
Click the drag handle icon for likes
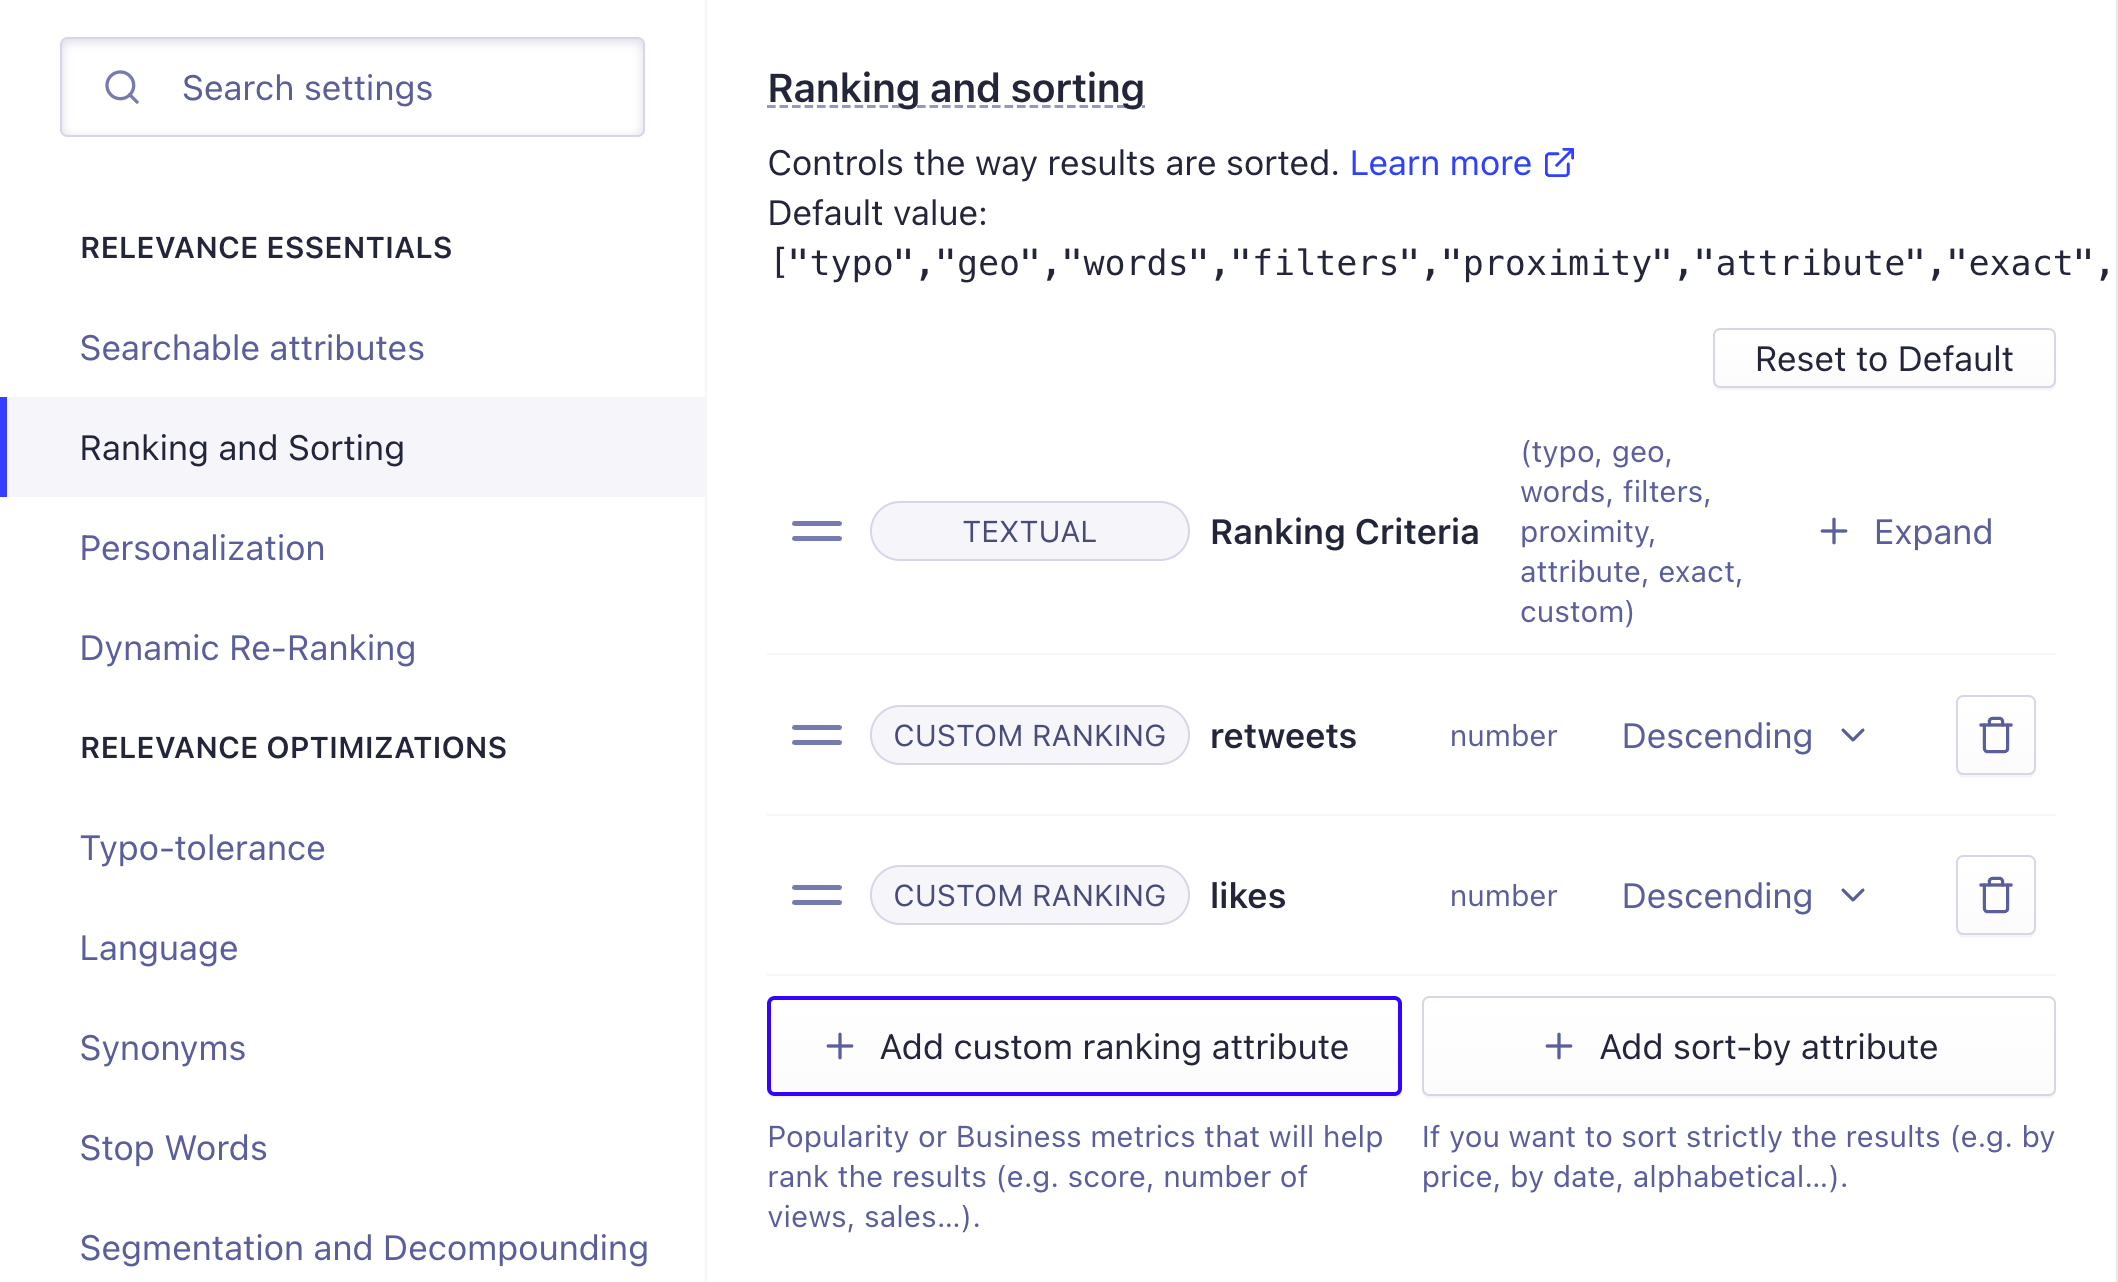click(x=817, y=893)
